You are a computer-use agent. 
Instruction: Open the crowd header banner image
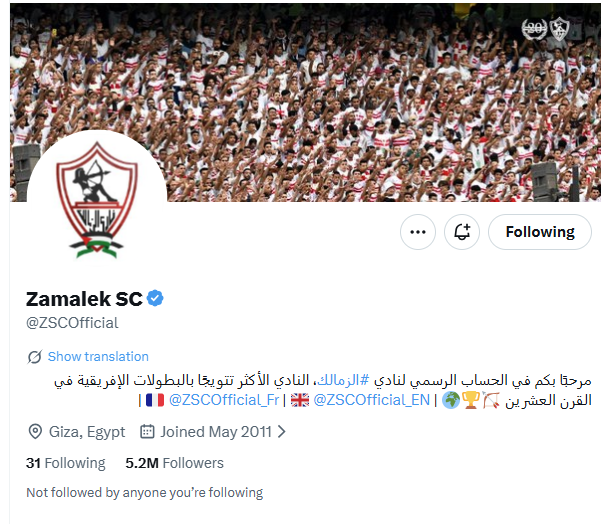[x=305, y=102]
